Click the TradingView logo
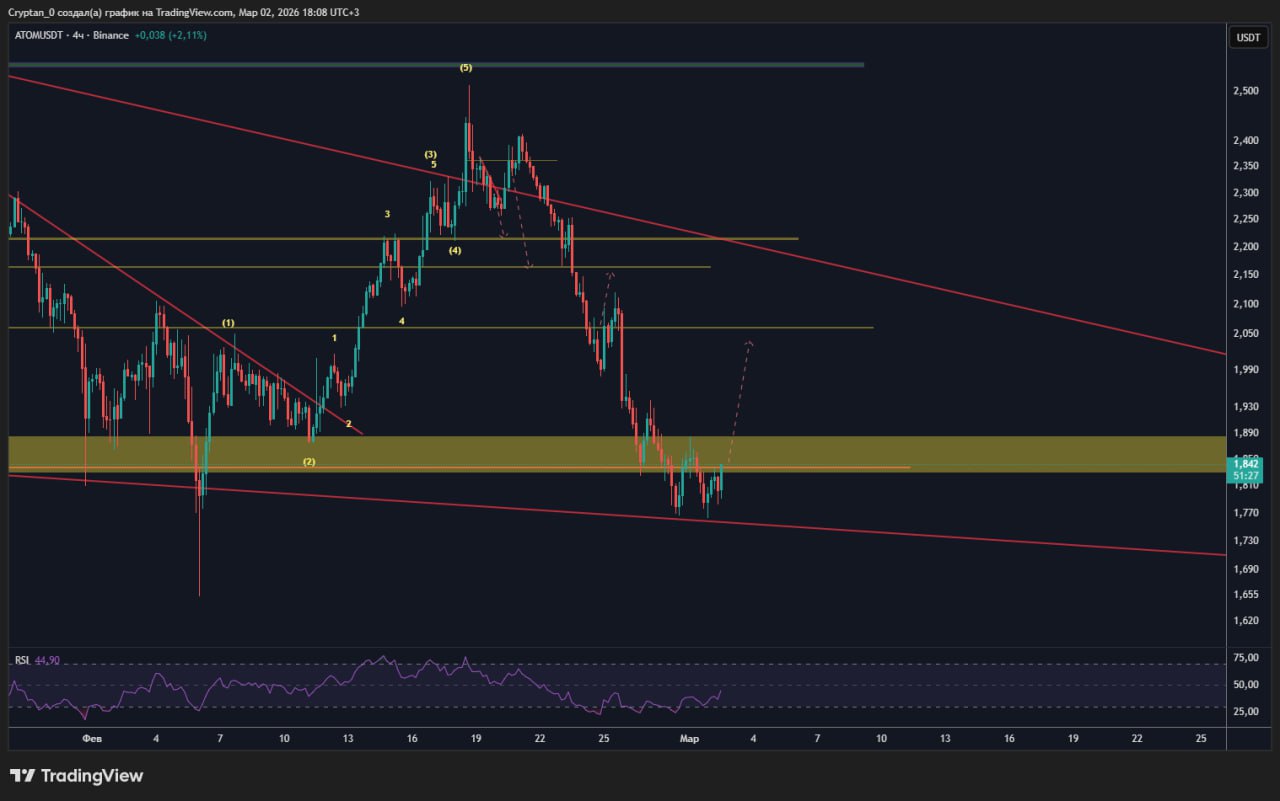The width and height of the screenshot is (1280, 801). click(76, 776)
